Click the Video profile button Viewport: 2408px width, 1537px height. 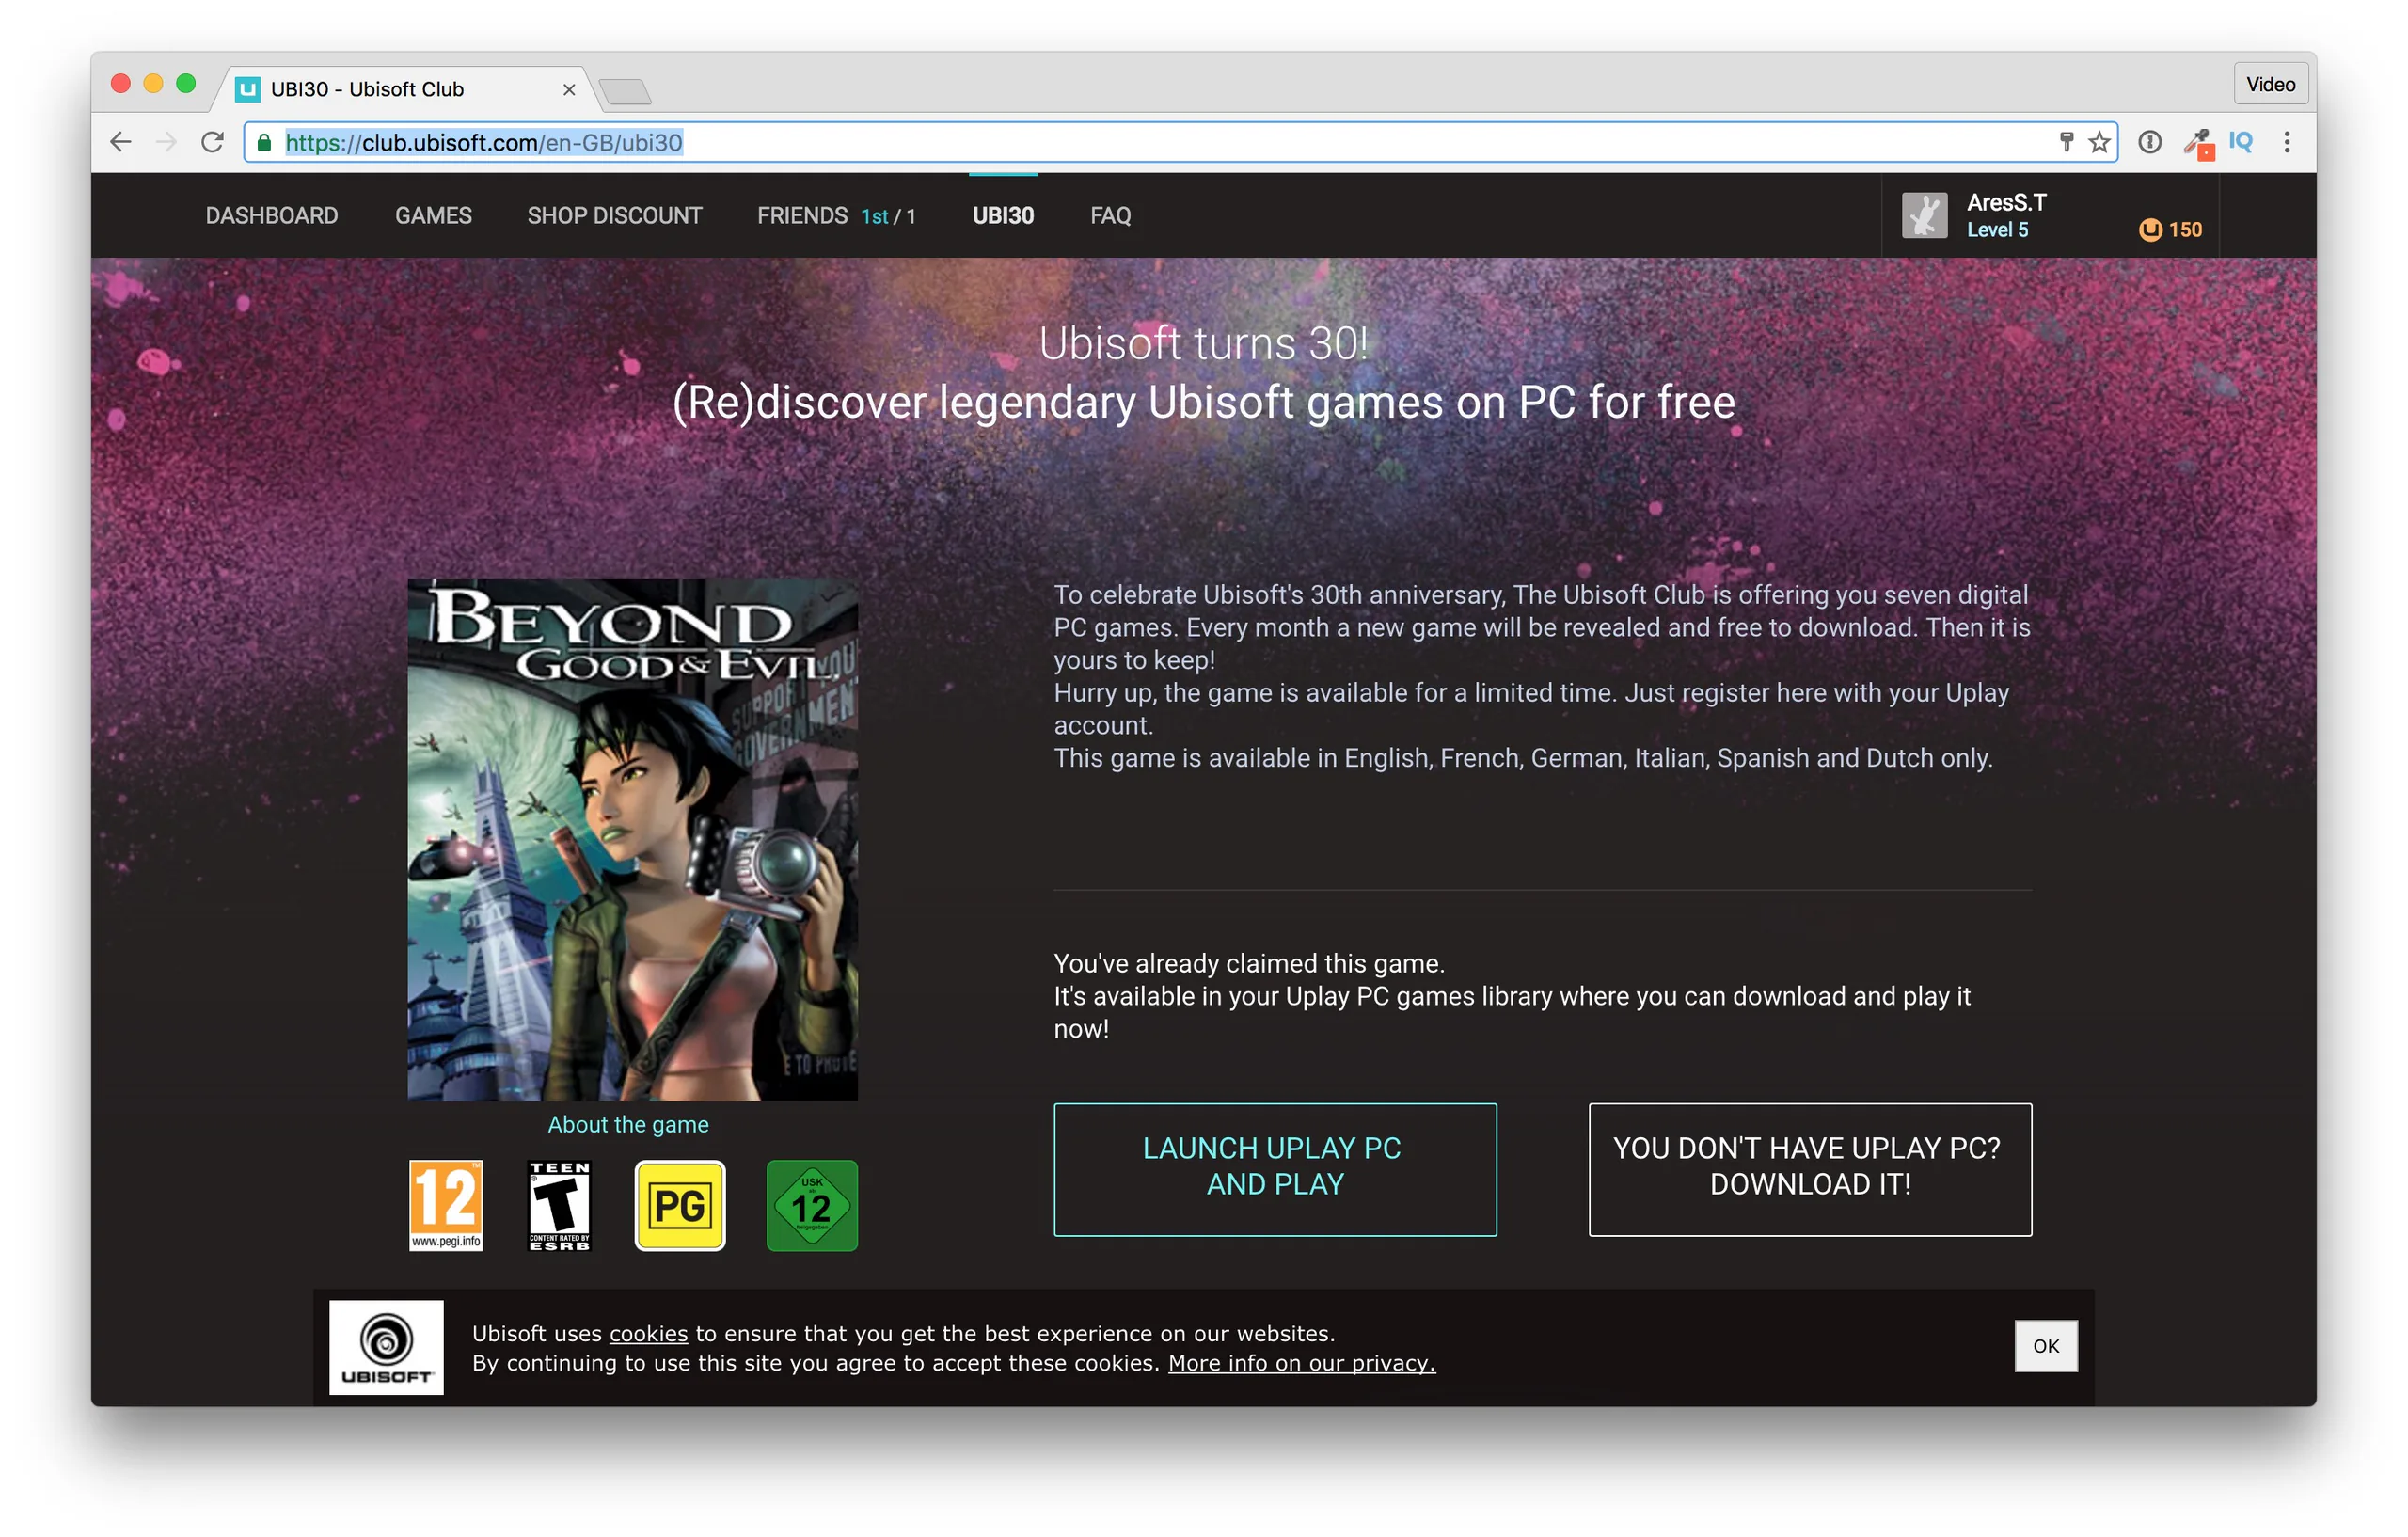pos(2270,84)
